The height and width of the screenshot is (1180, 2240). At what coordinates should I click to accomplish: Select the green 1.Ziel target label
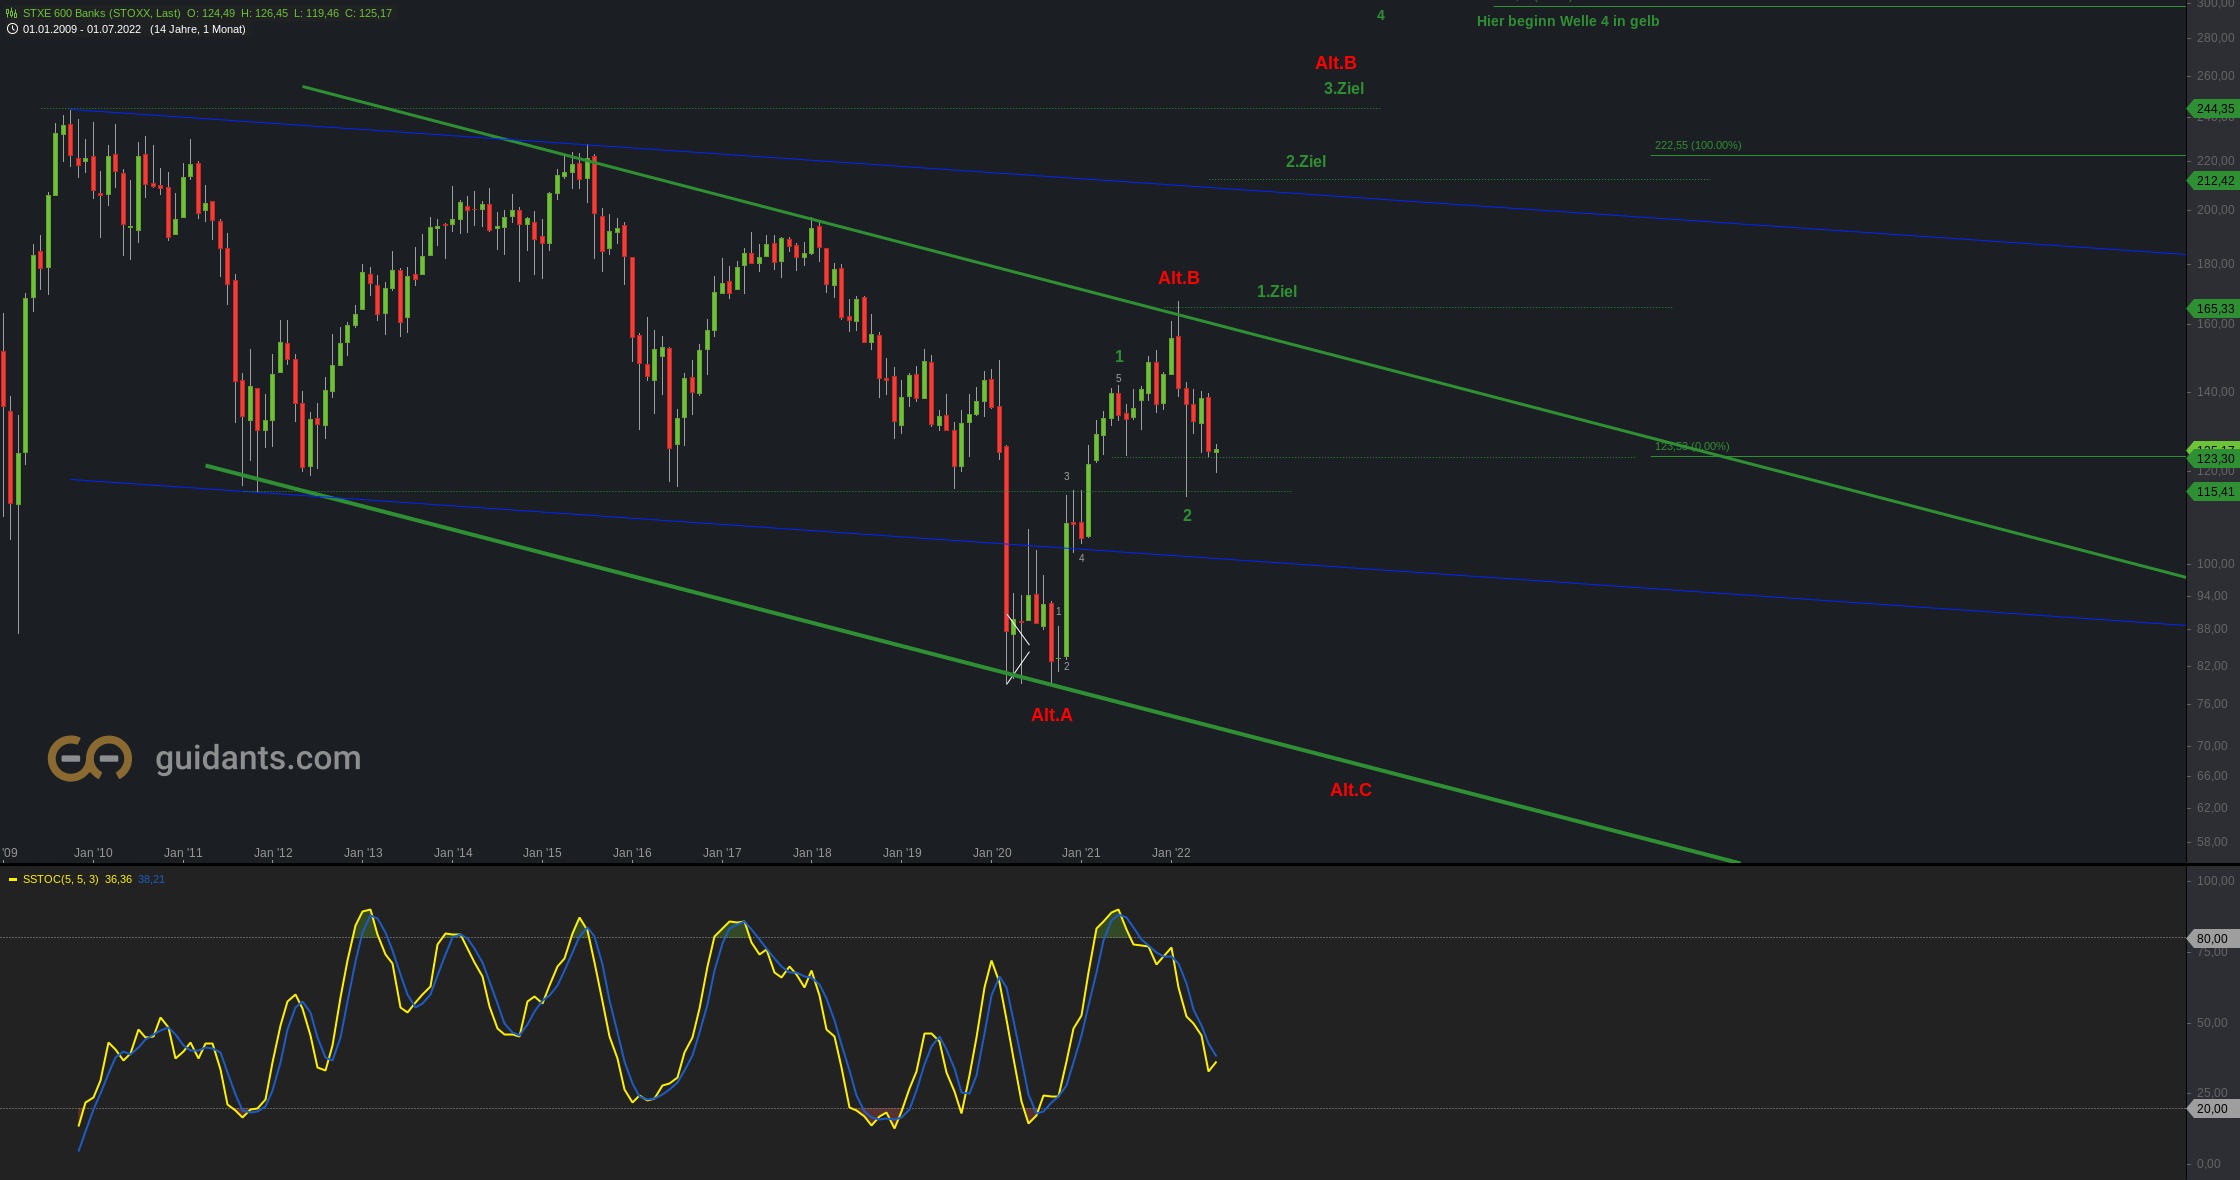click(x=1276, y=291)
